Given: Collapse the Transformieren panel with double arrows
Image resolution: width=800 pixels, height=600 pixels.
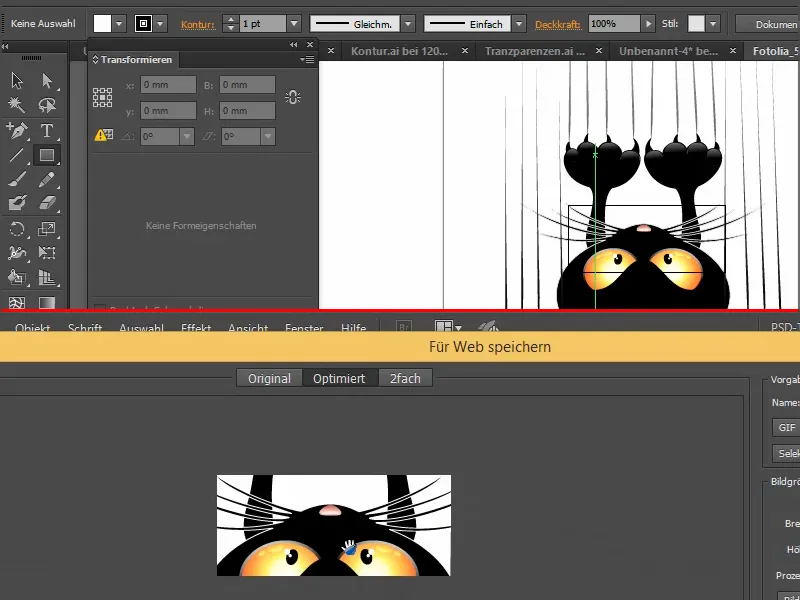Looking at the screenshot, I should coord(294,44).
